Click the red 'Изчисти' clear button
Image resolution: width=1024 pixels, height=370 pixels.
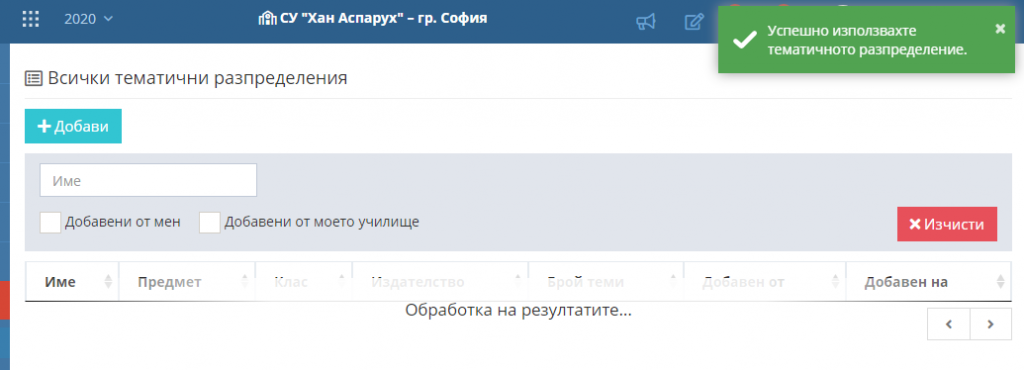[947, 224]
